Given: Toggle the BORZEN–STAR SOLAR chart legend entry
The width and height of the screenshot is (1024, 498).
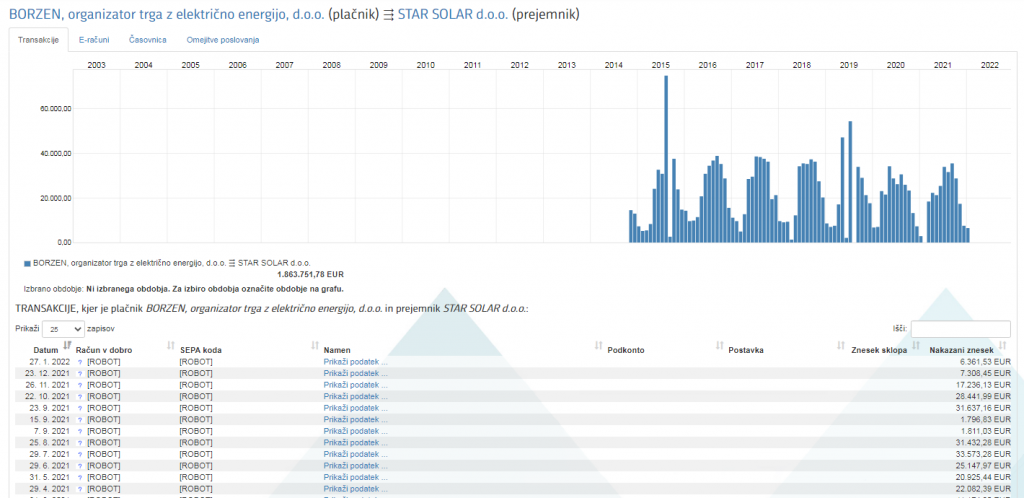Looking at the screenshot, I should (x=167, y=263).
